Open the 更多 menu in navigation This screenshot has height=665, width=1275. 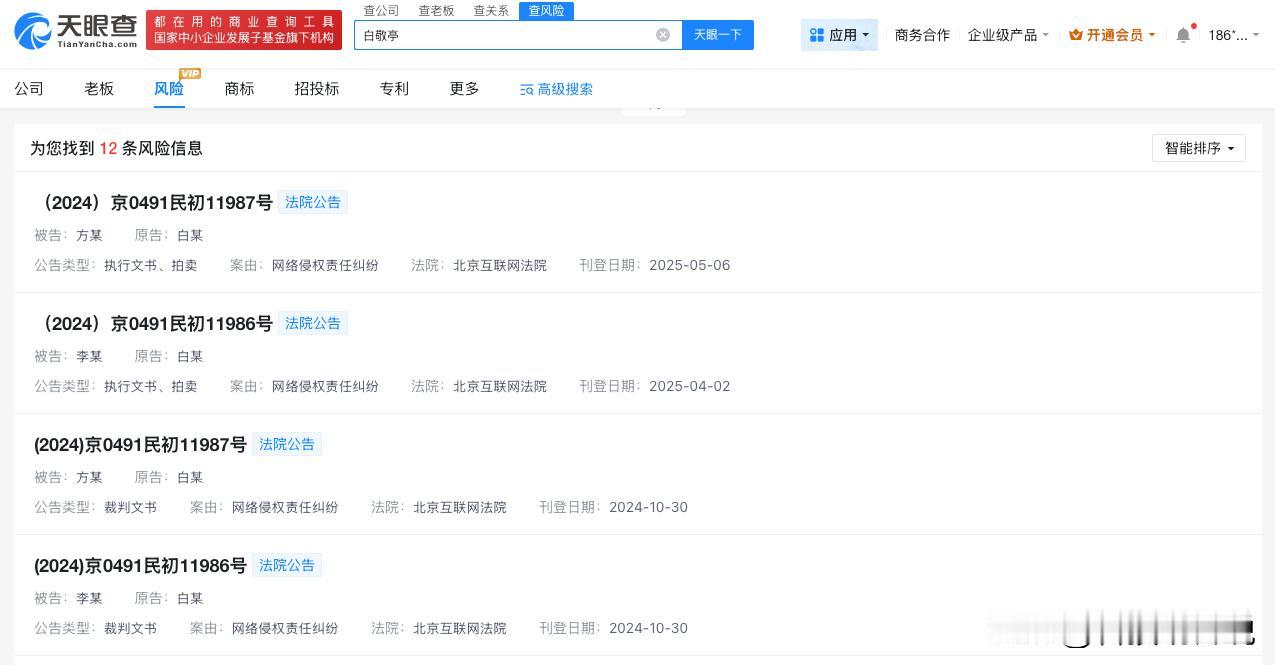click(463, 89)
